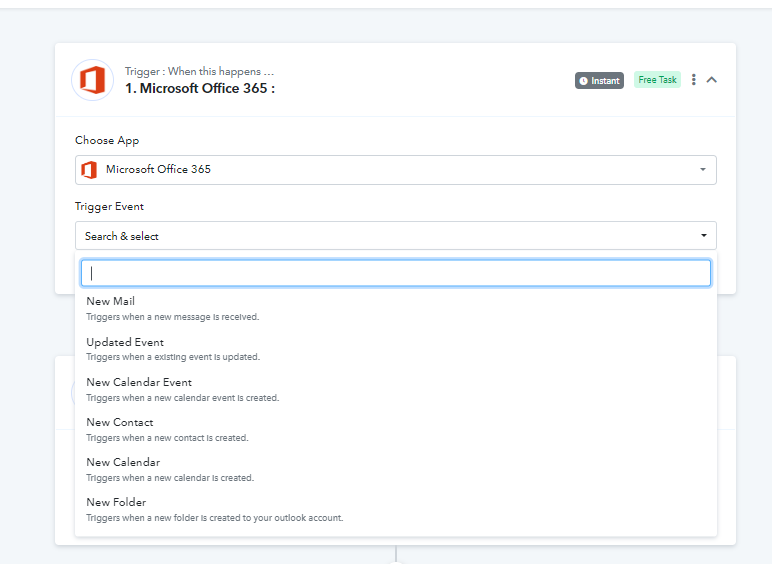This screenshot has height=564, width=772.
Task: Click the Microsoft Office 365 trigger logo
Action: (x=93, y=80)
